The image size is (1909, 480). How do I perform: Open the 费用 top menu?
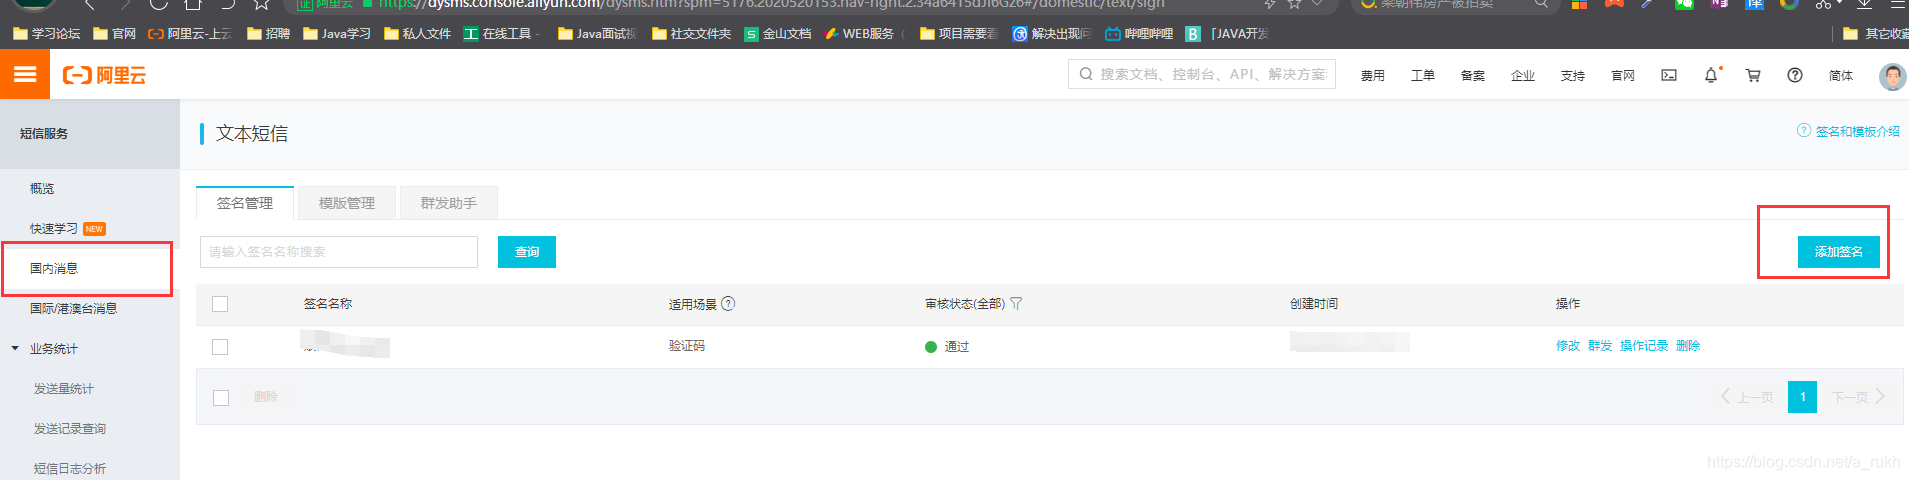tap(1373, 76)
